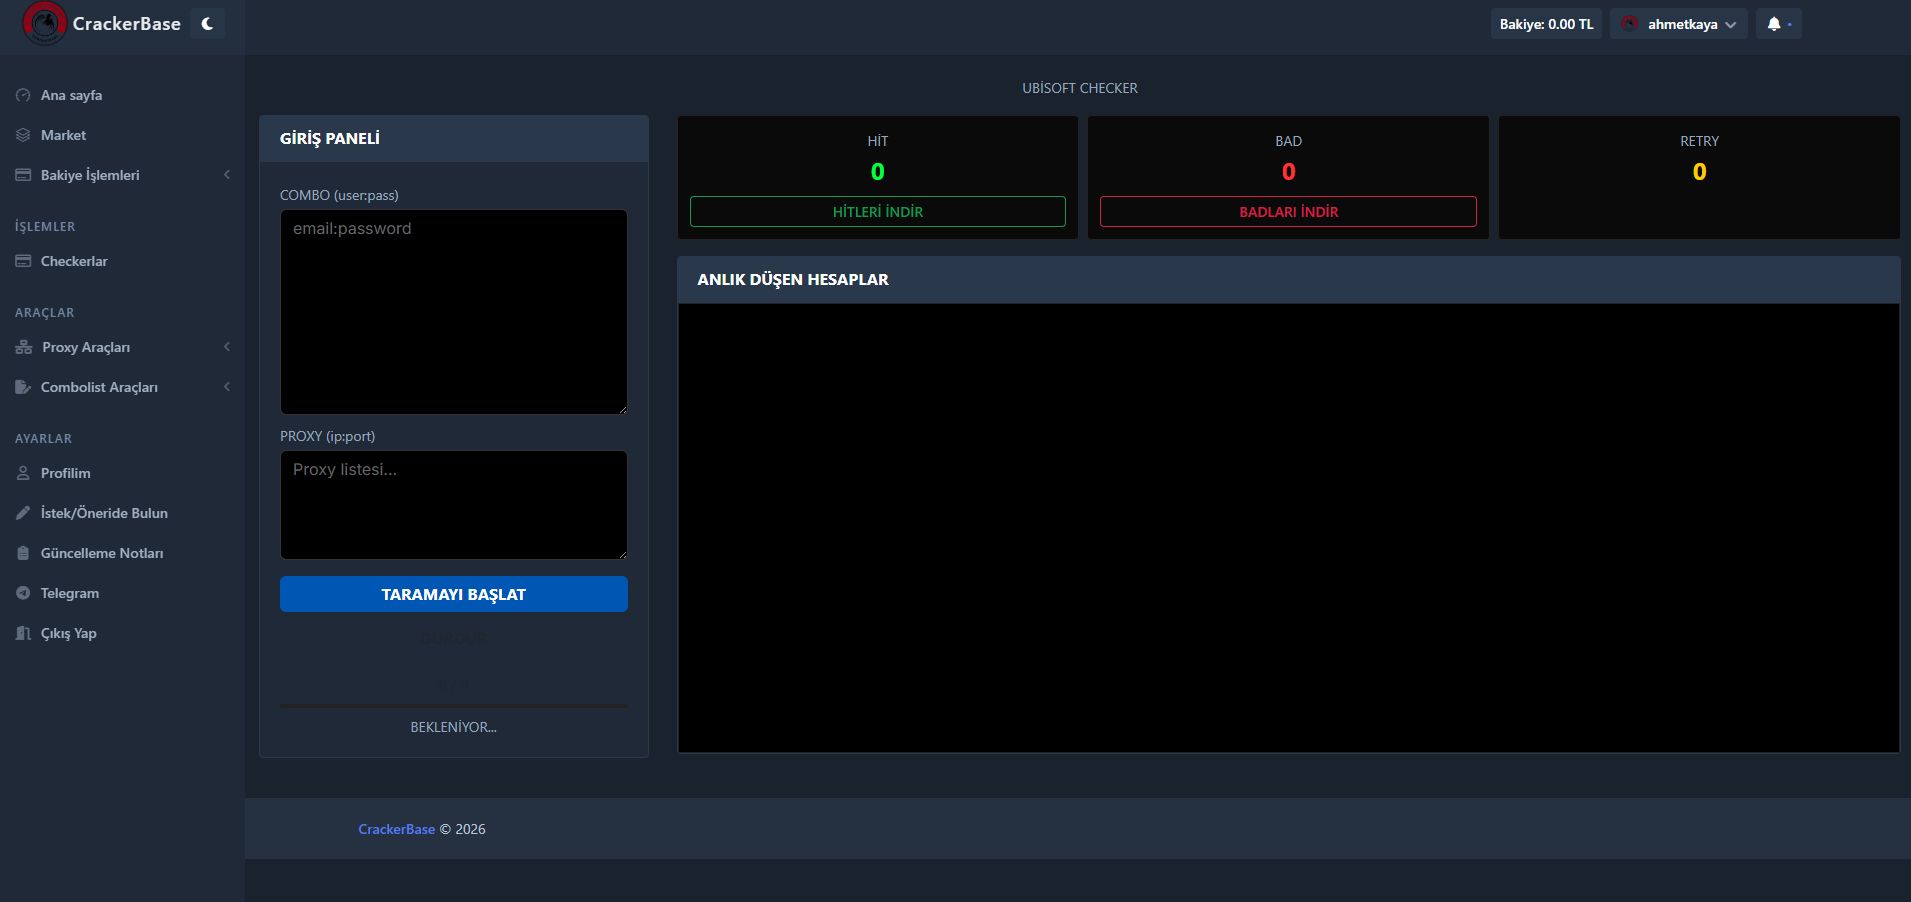Expand Proxy Araçları chevron arrow
The height and width of the screenshot is (902, 1911).
[x=227, y=347]
